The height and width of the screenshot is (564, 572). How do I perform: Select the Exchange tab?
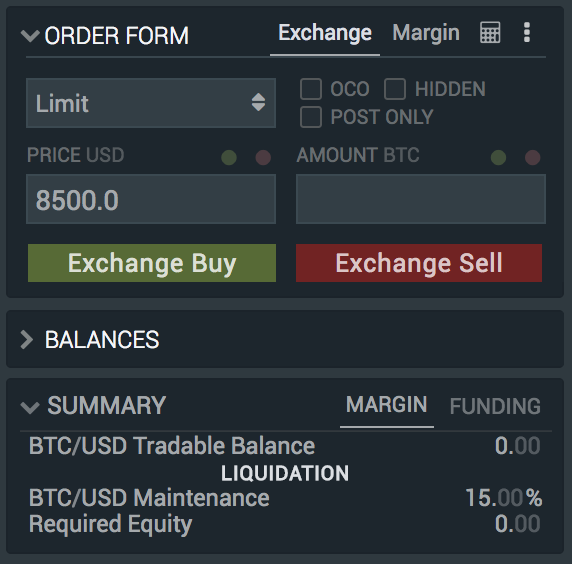(325, 33)
